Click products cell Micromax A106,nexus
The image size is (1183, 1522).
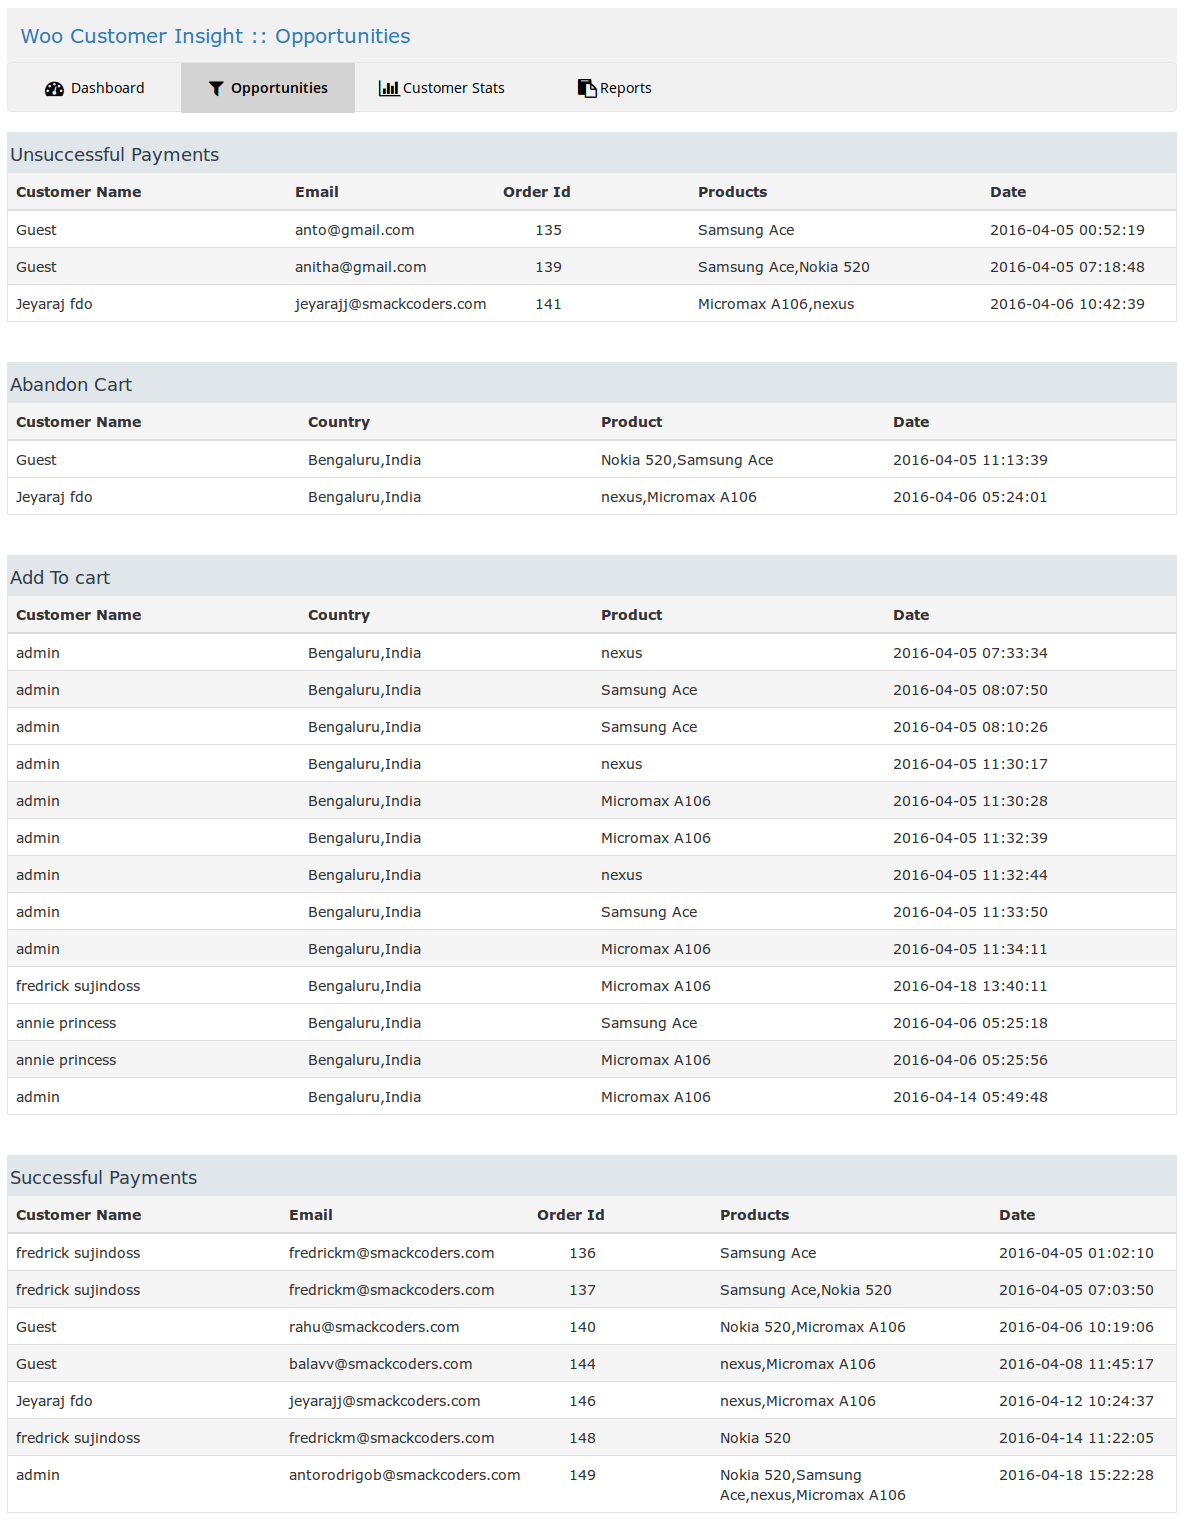776,304
